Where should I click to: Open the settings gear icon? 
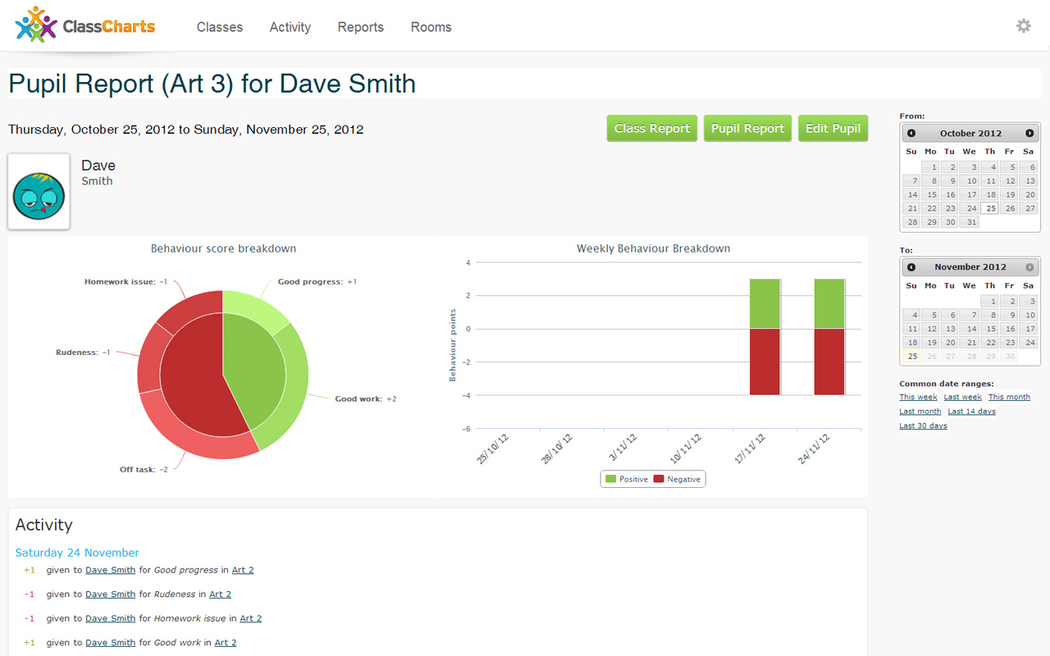click(1023, 26)
